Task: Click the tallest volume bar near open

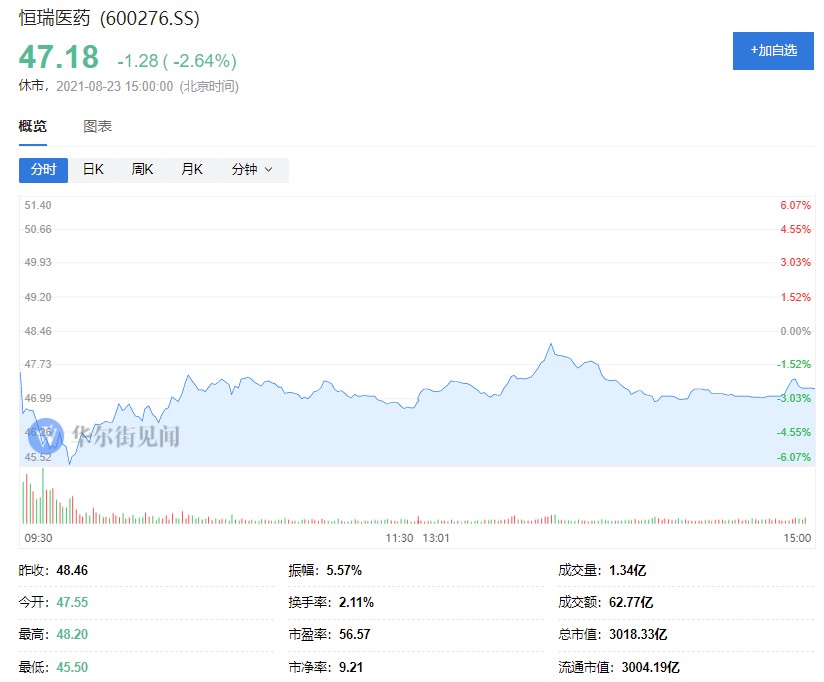Action: [43, 495]
